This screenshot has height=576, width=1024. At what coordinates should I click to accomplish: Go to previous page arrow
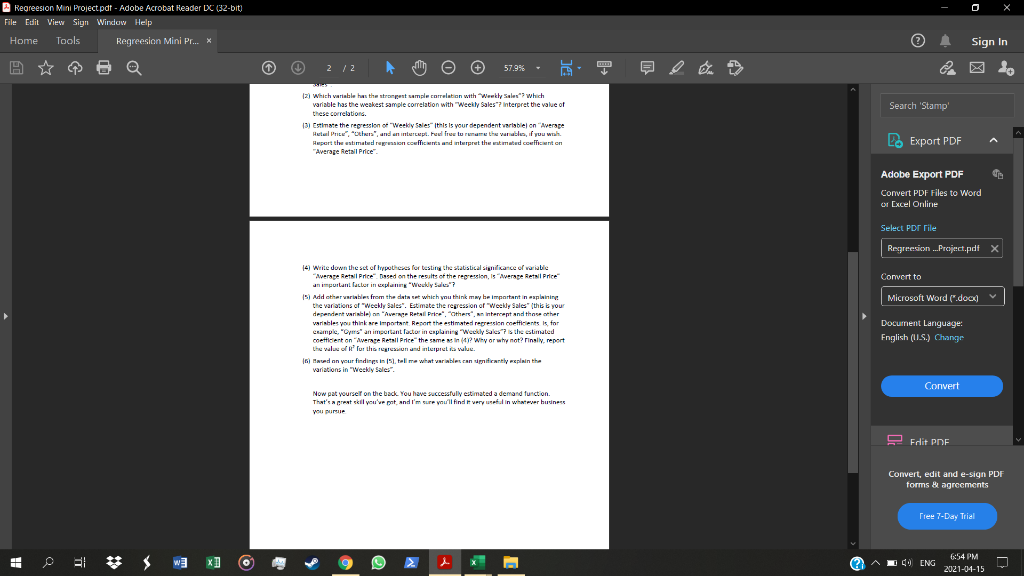pyautogui.click(x=269, y=68)
